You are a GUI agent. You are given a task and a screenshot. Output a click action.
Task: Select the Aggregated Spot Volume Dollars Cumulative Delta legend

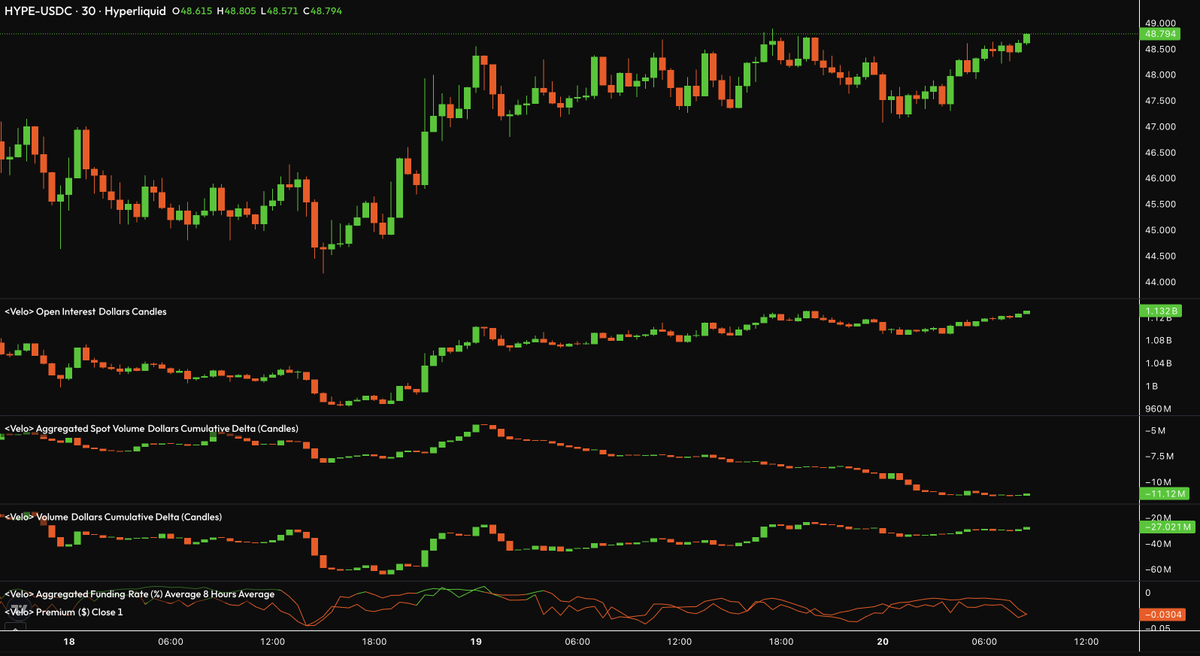(151, 428)
